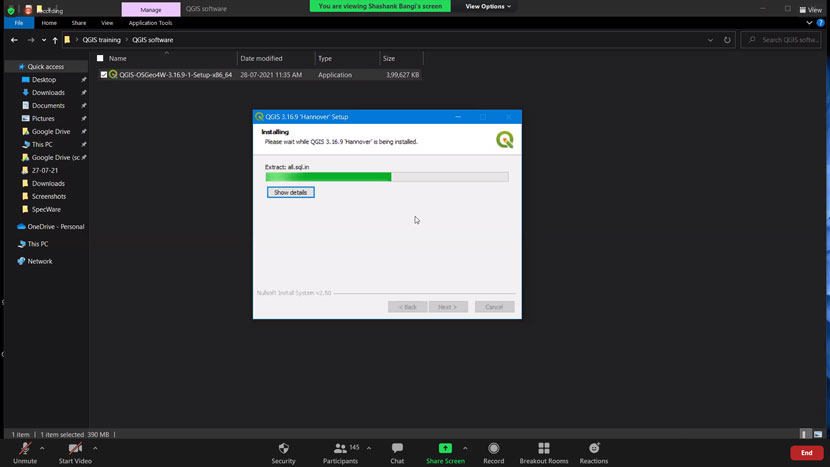Viewport: 830px width, 467px height.
Task: Open pinned Downloads in Quick access
Action: coord(48,92)
